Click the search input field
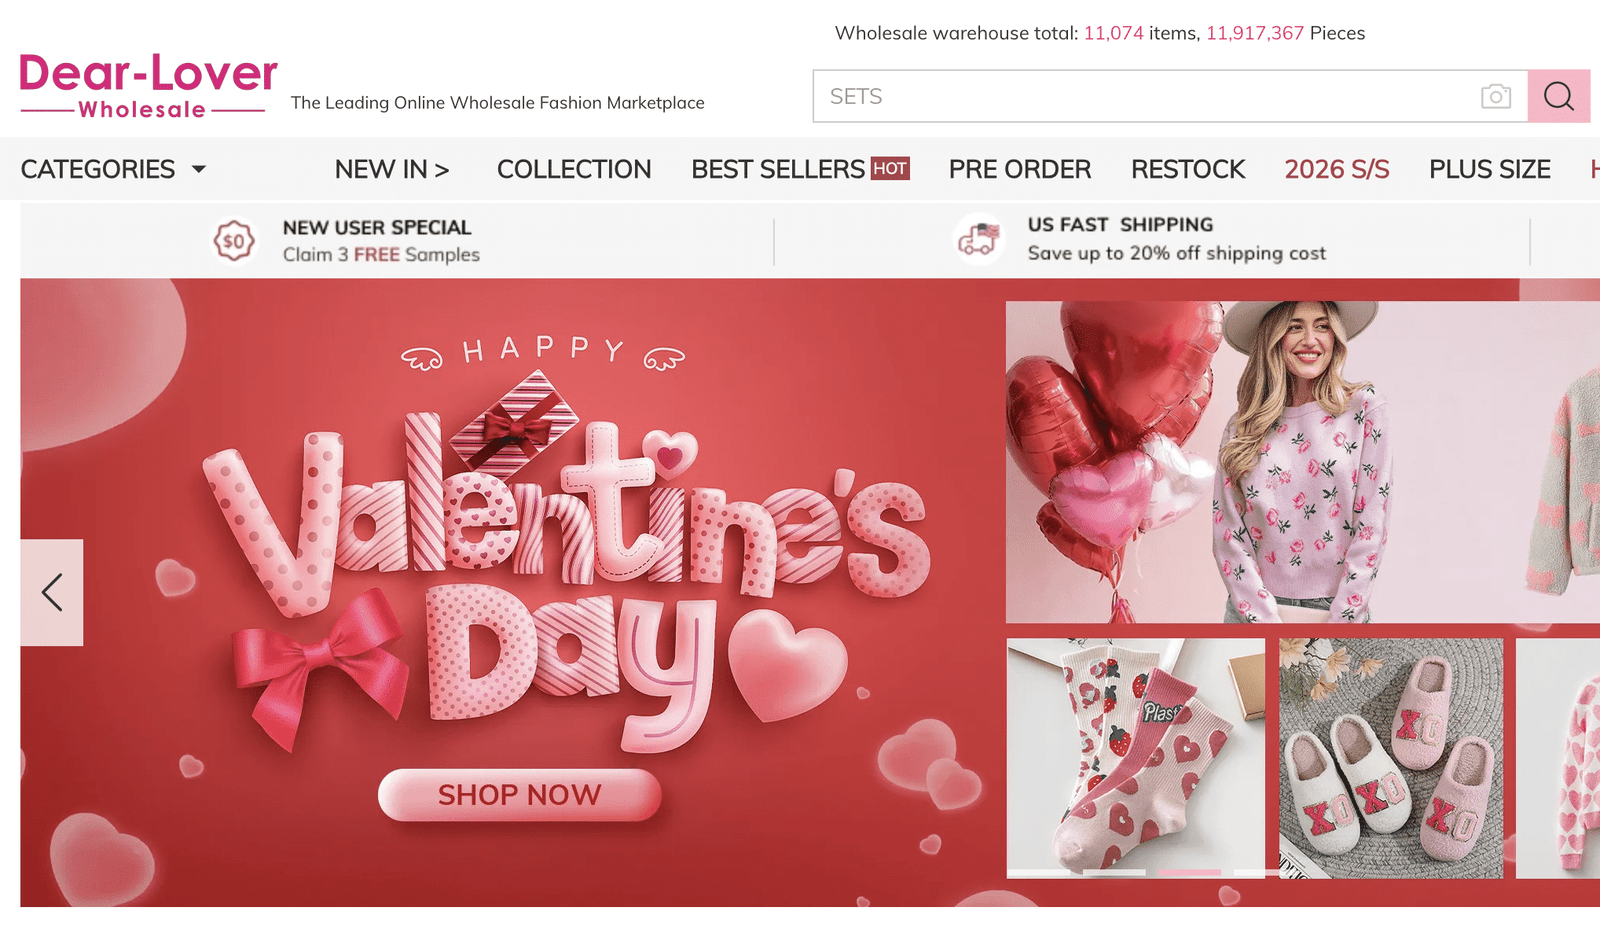This screenshot has height=941, width=1600. click(1140, 96)
